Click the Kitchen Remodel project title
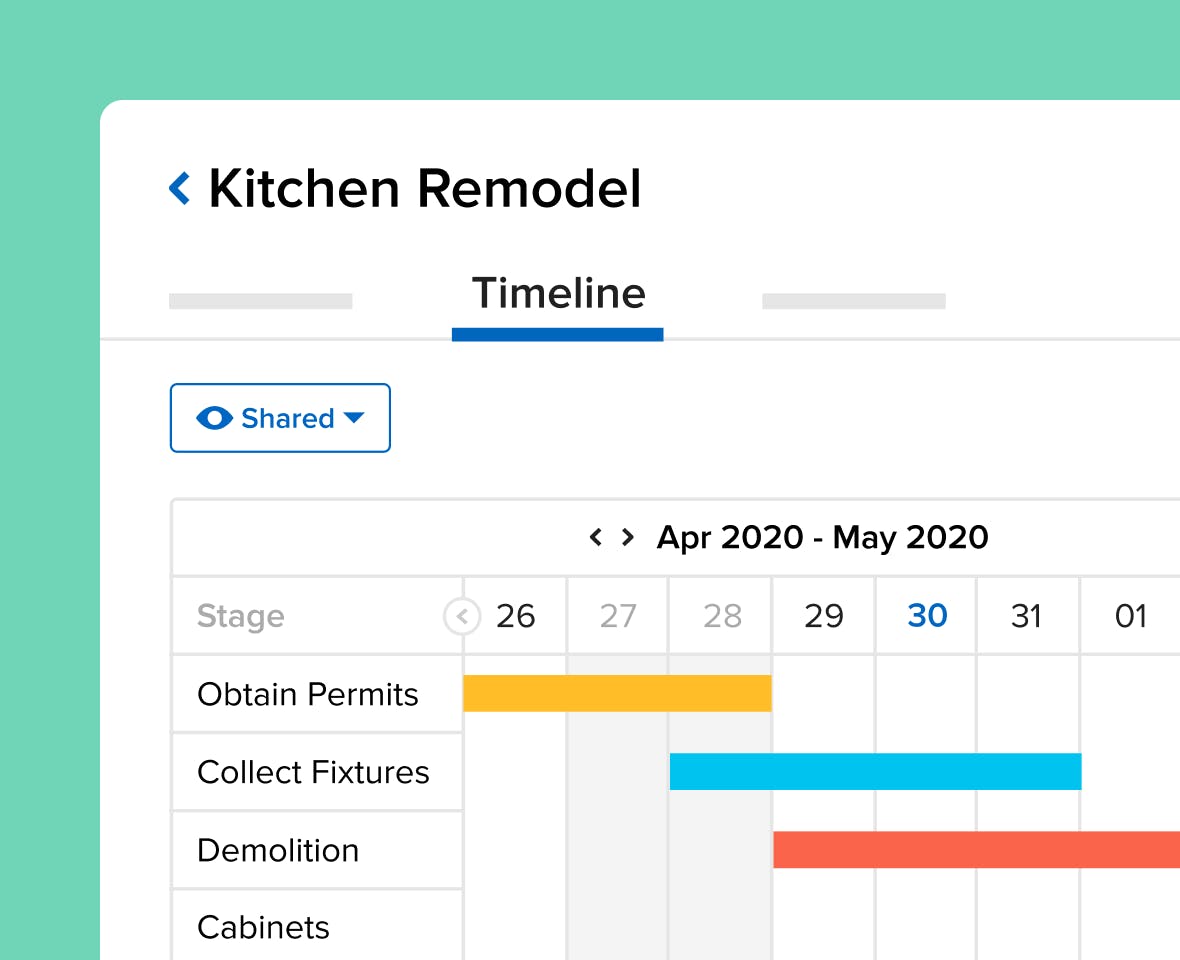Viewport: 1180px width, 960px height. pyautogui.click(x=425, y=188)
